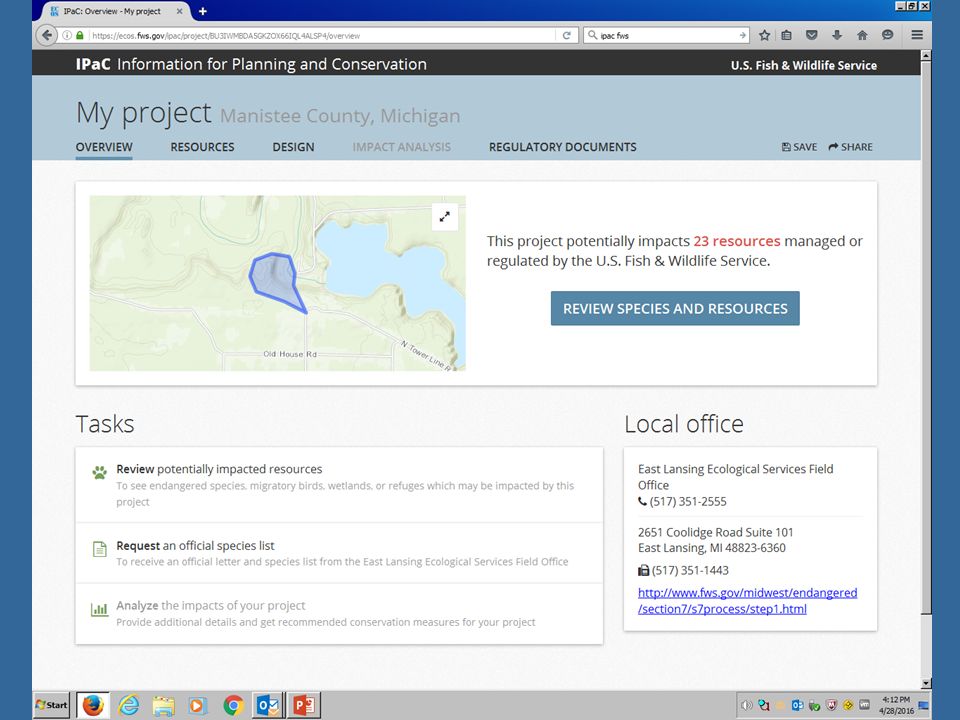Viewport: 960px width, 720px height.
Task: Launch Internet Explorer from taskbar
Action: click(129, 705)
